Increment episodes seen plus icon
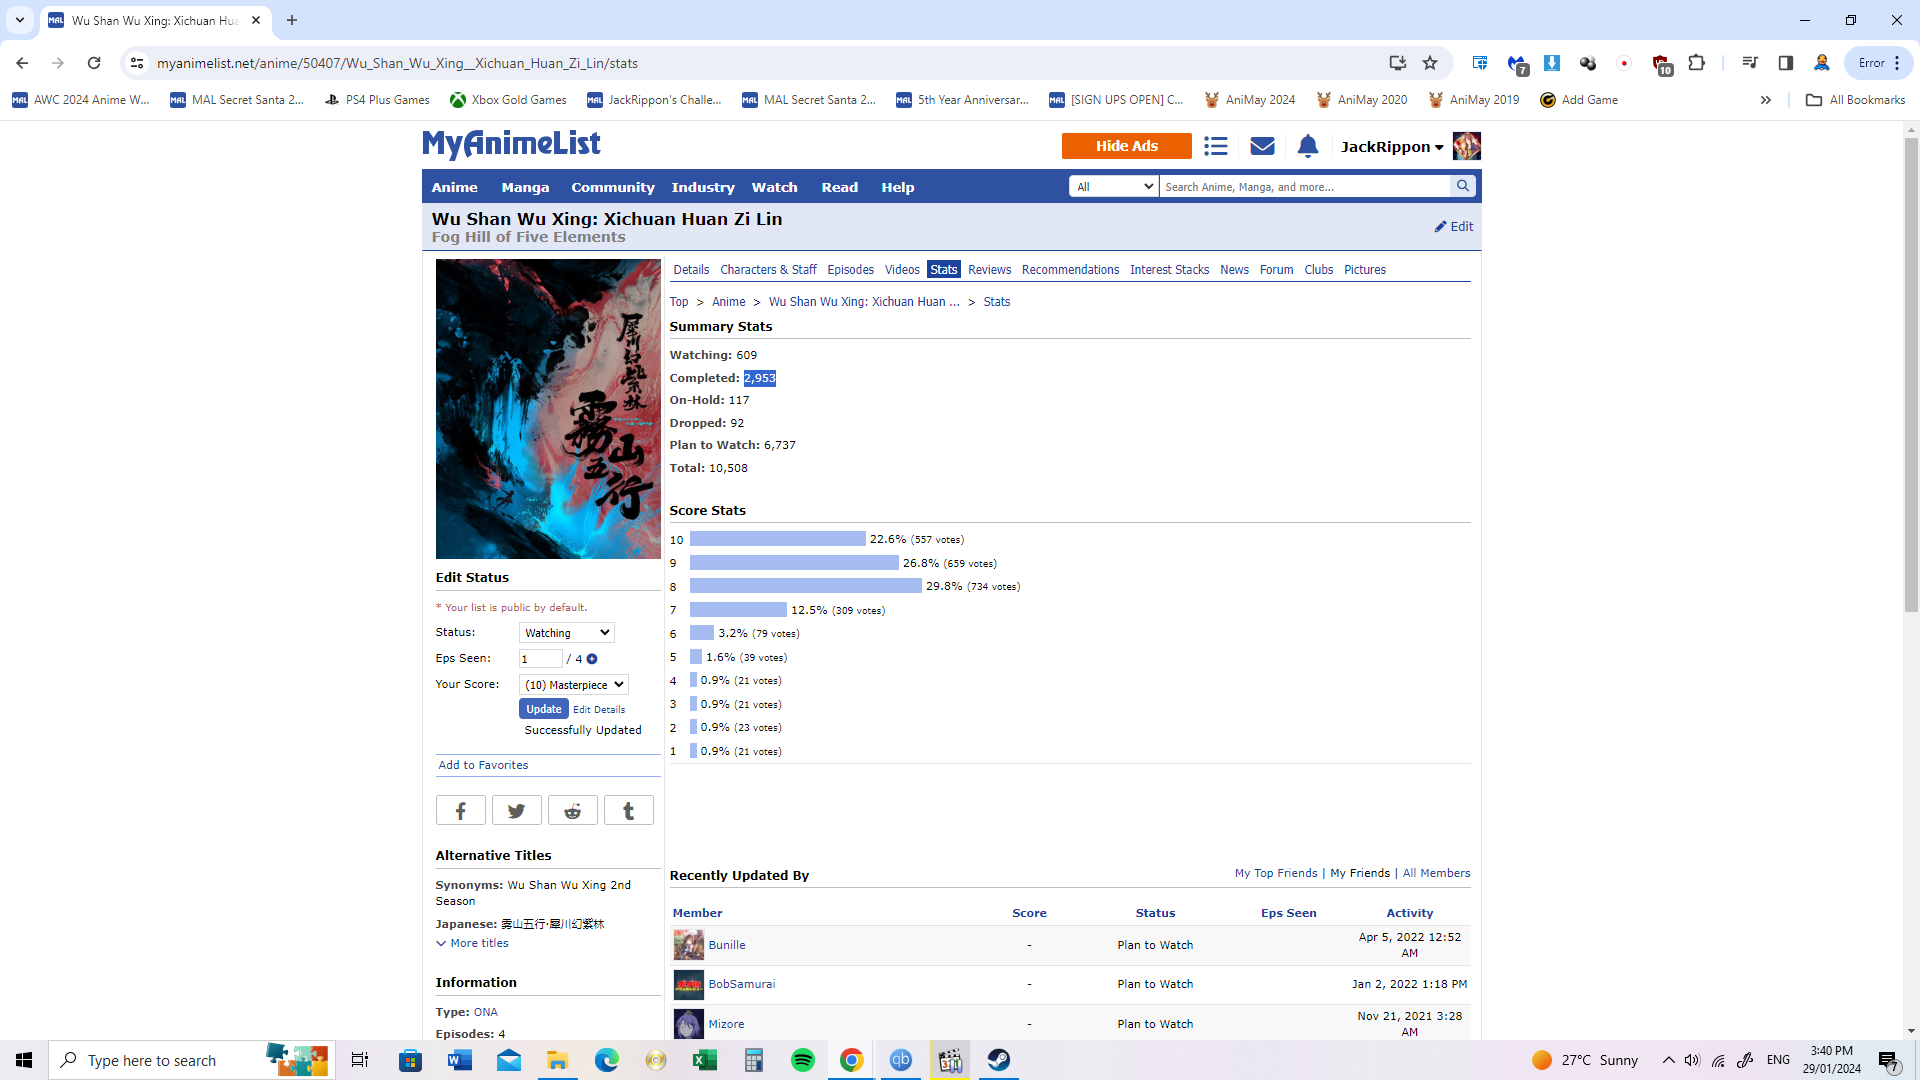The image size is (1920, 1080). (x=592, y=659)
